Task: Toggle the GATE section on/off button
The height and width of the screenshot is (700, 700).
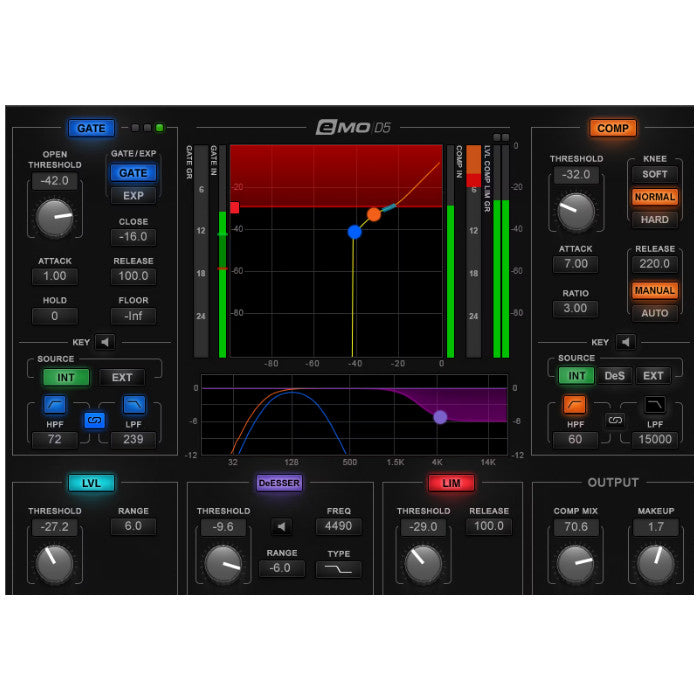Action: click(91, 128)
